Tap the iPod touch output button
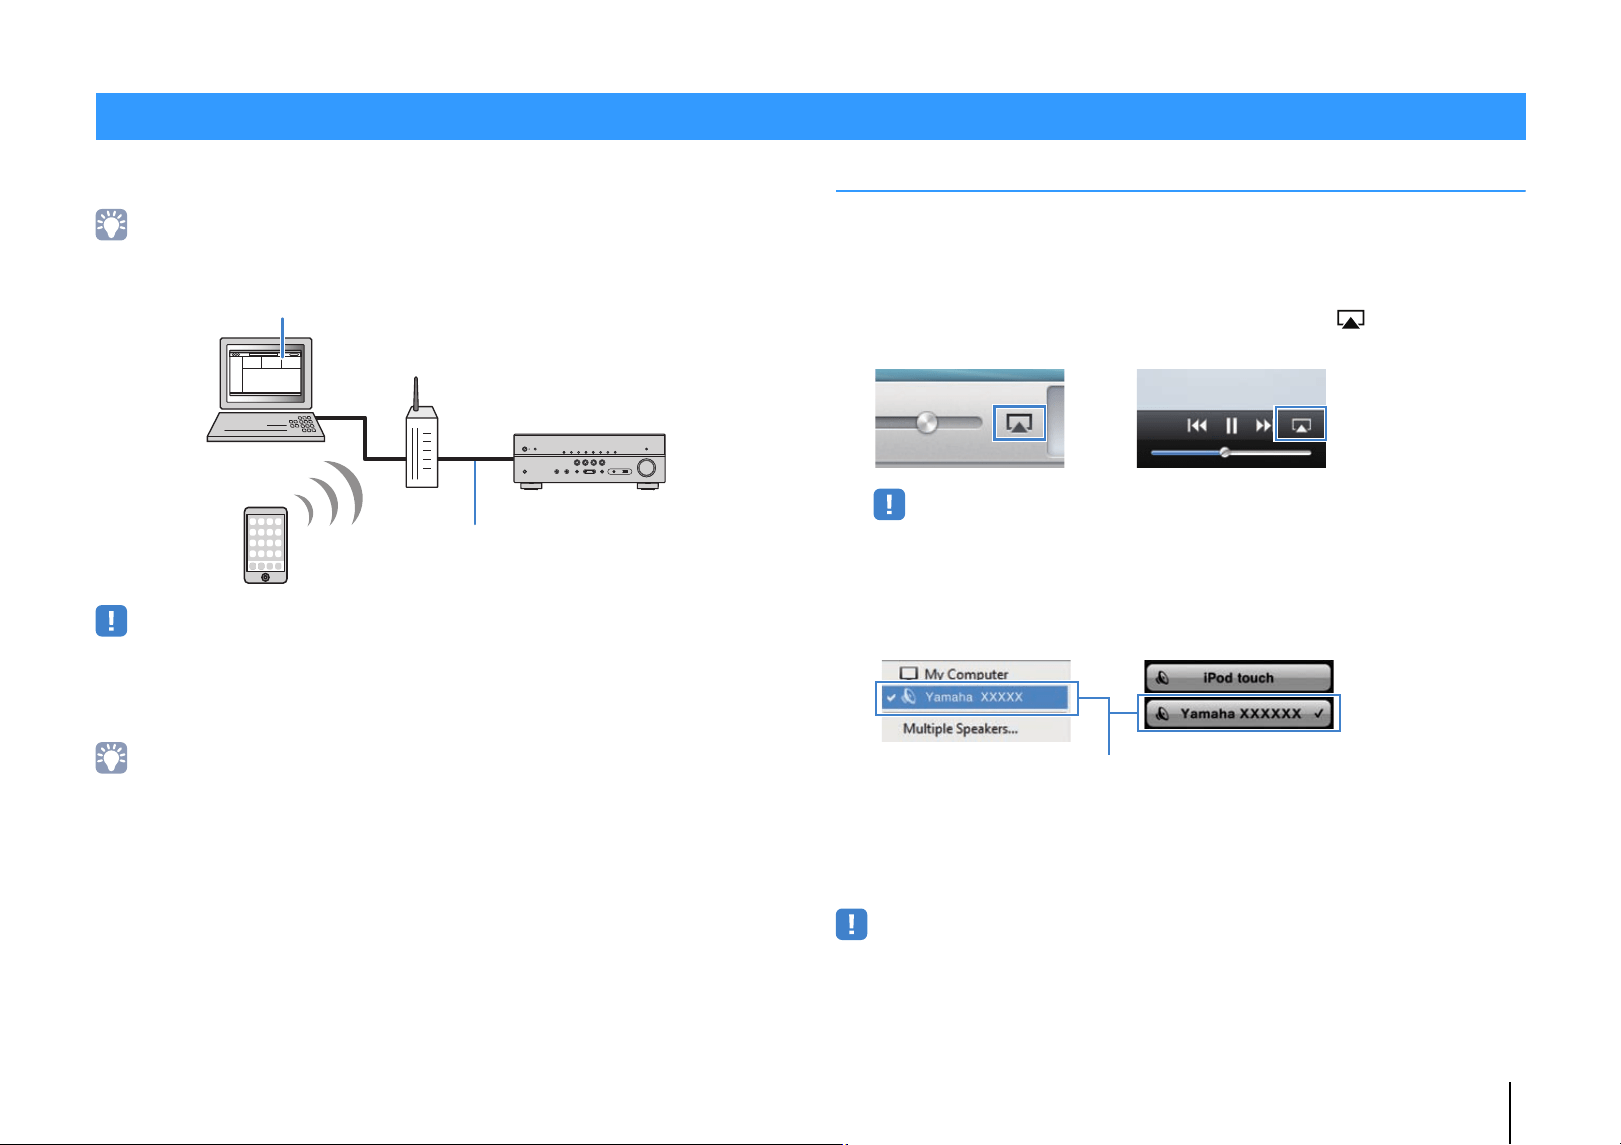 click(1239, 677)
